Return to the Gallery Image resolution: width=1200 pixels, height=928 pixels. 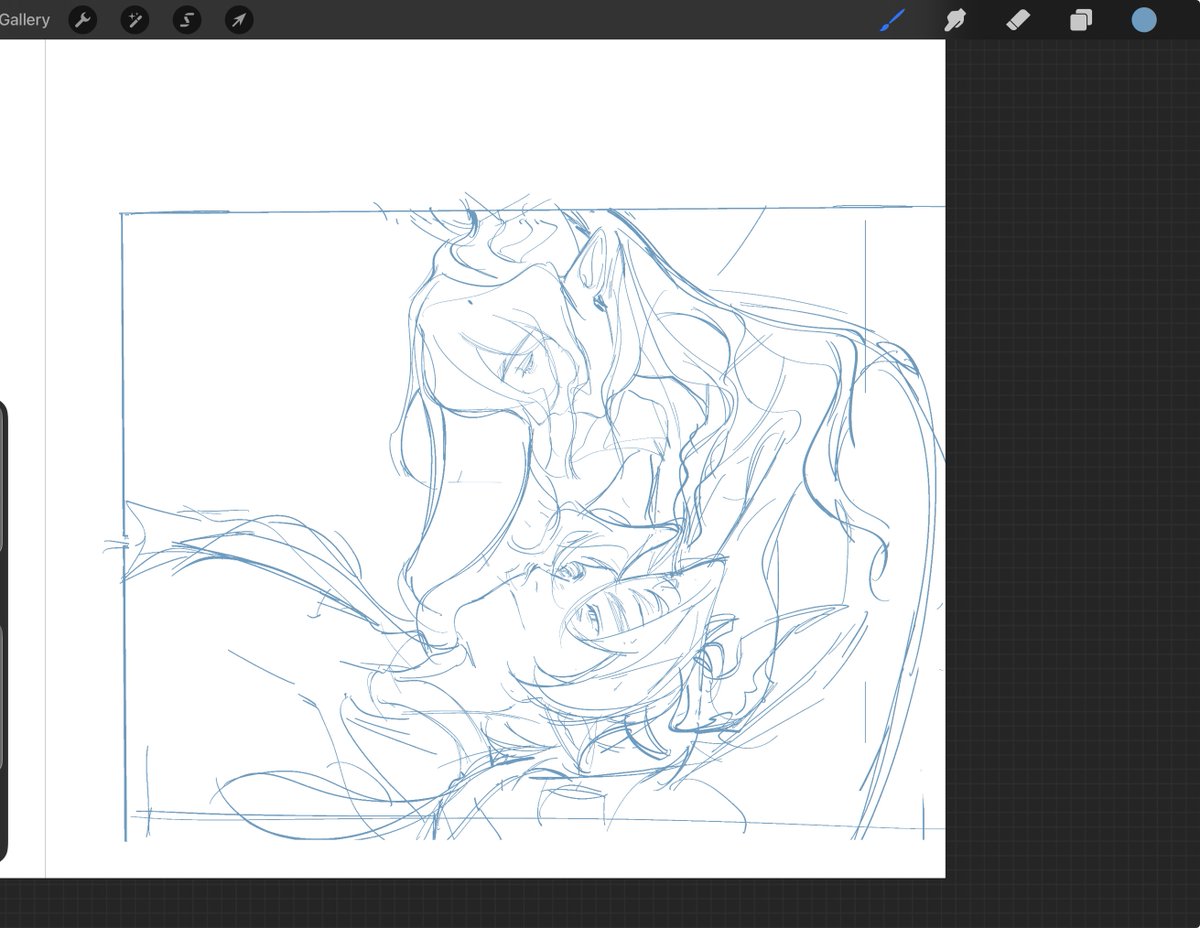(x=25, y=20)
